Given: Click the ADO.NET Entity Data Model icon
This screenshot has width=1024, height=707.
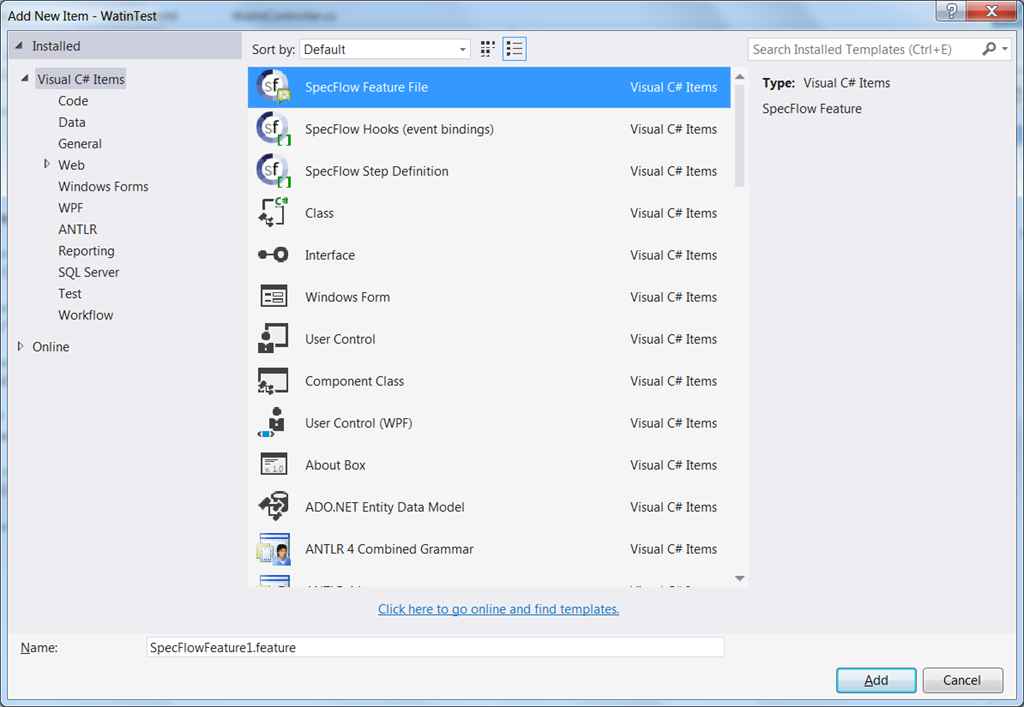Looking at the screenshot, I should (x=273, y=507).
